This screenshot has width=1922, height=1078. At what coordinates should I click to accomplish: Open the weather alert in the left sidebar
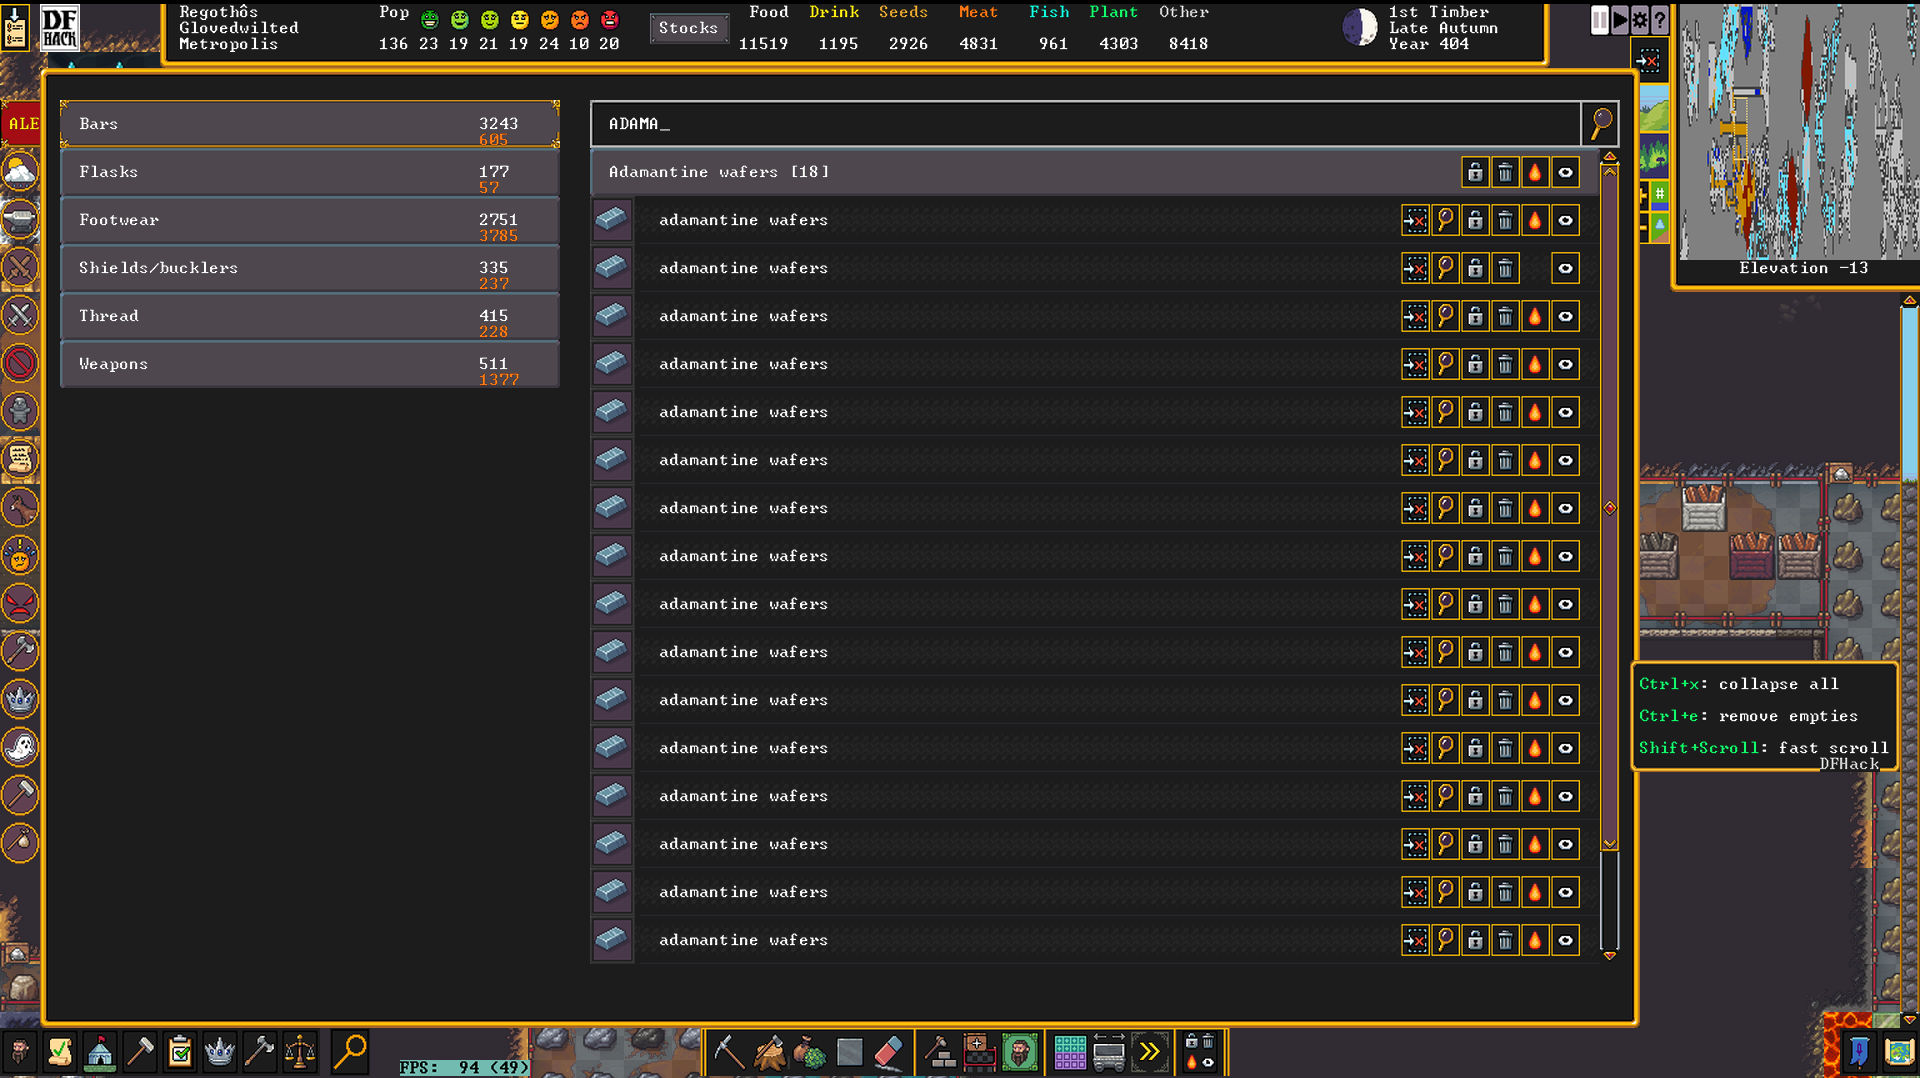tap(20, 171)
